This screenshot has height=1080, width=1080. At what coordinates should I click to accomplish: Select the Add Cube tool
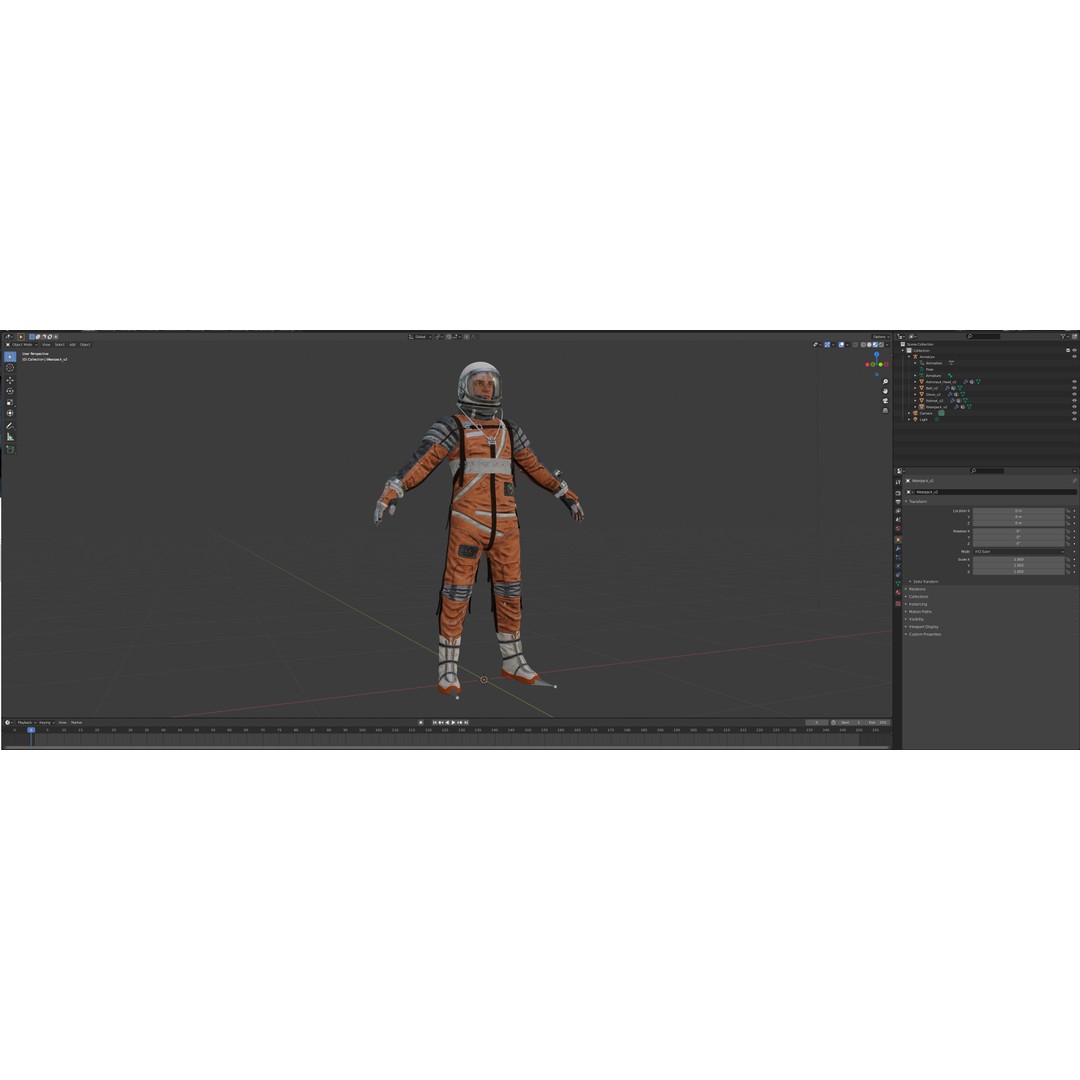coord(10,449)
